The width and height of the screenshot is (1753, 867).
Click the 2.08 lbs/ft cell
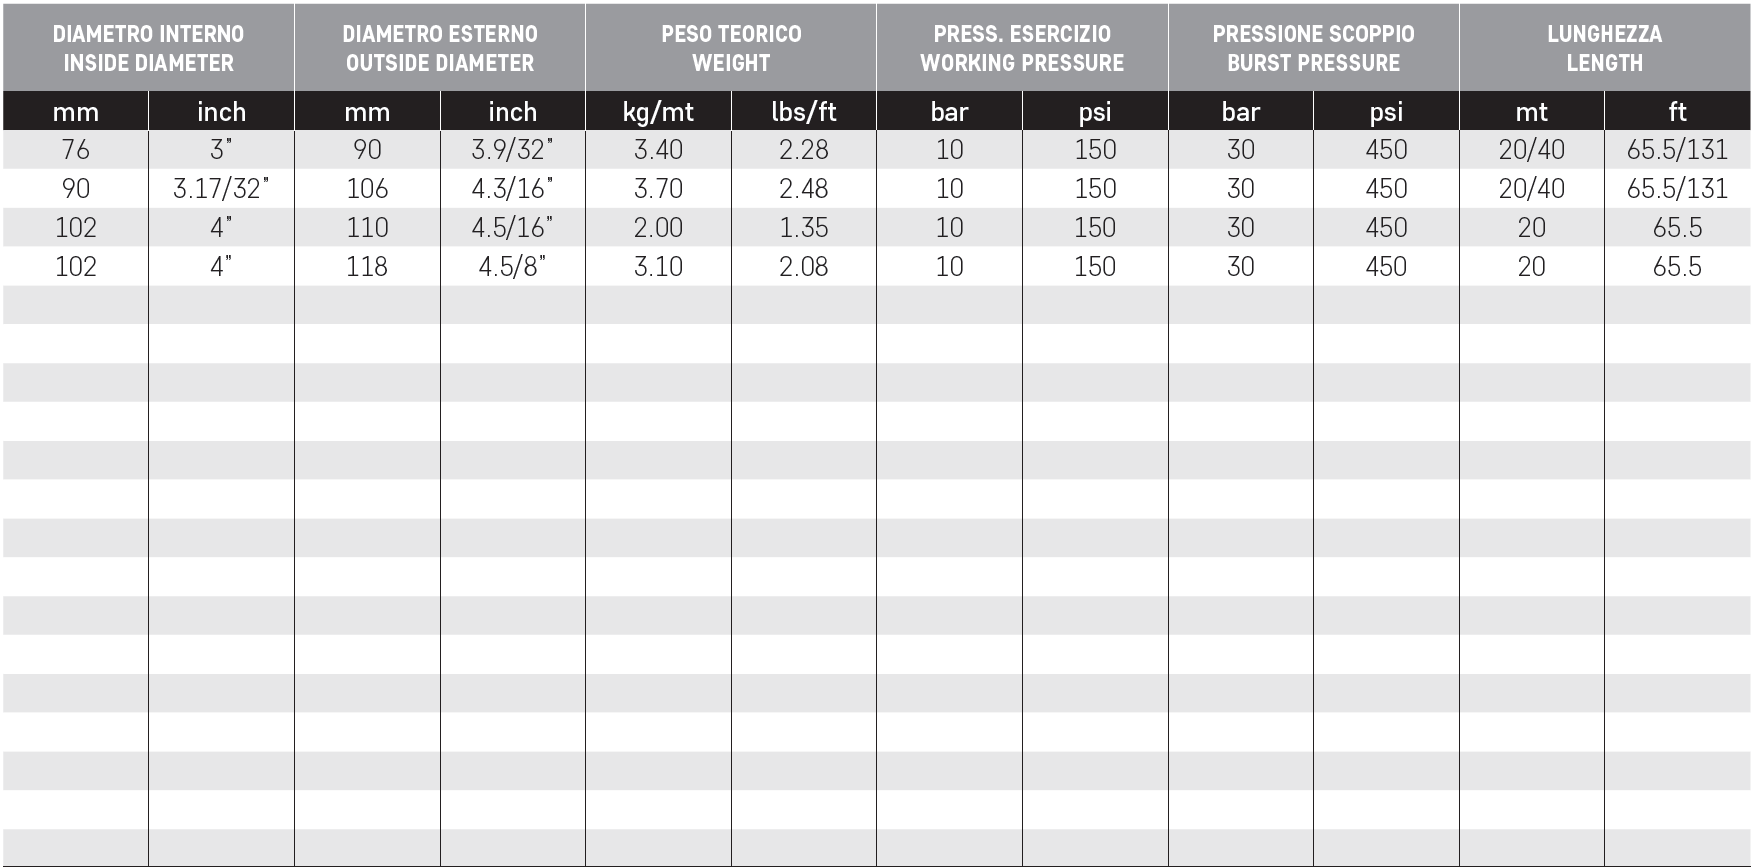tap(804, 267)
